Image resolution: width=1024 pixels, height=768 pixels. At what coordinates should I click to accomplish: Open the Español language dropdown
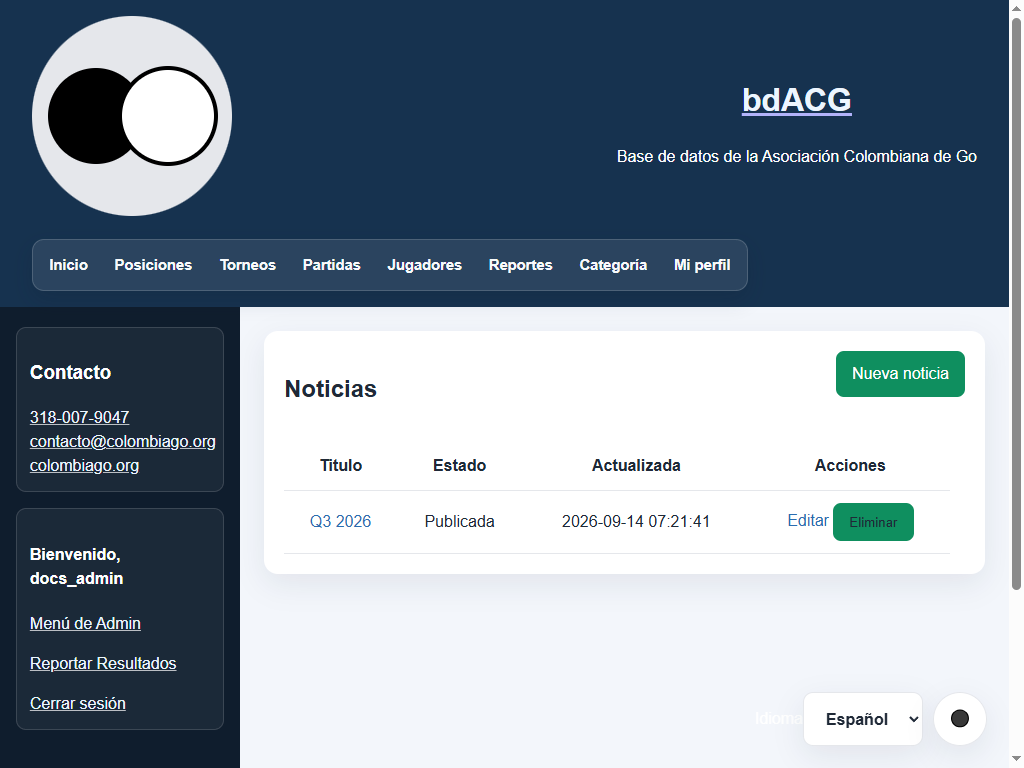click(863, 718)
